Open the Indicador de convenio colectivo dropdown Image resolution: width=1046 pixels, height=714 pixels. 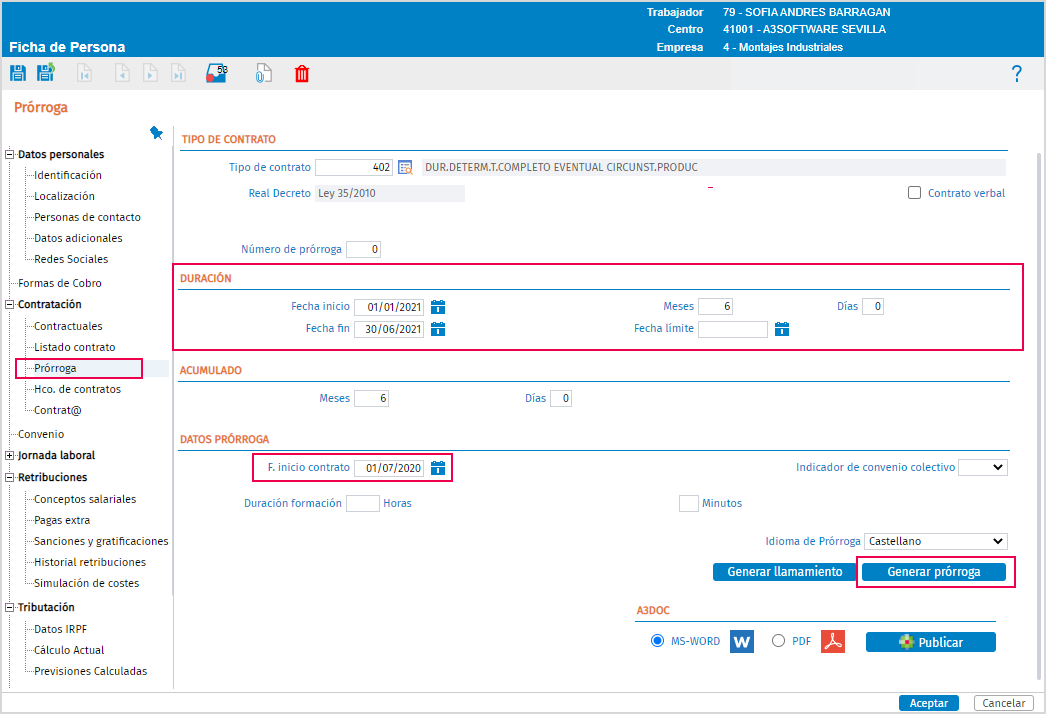tap(983, 468)
